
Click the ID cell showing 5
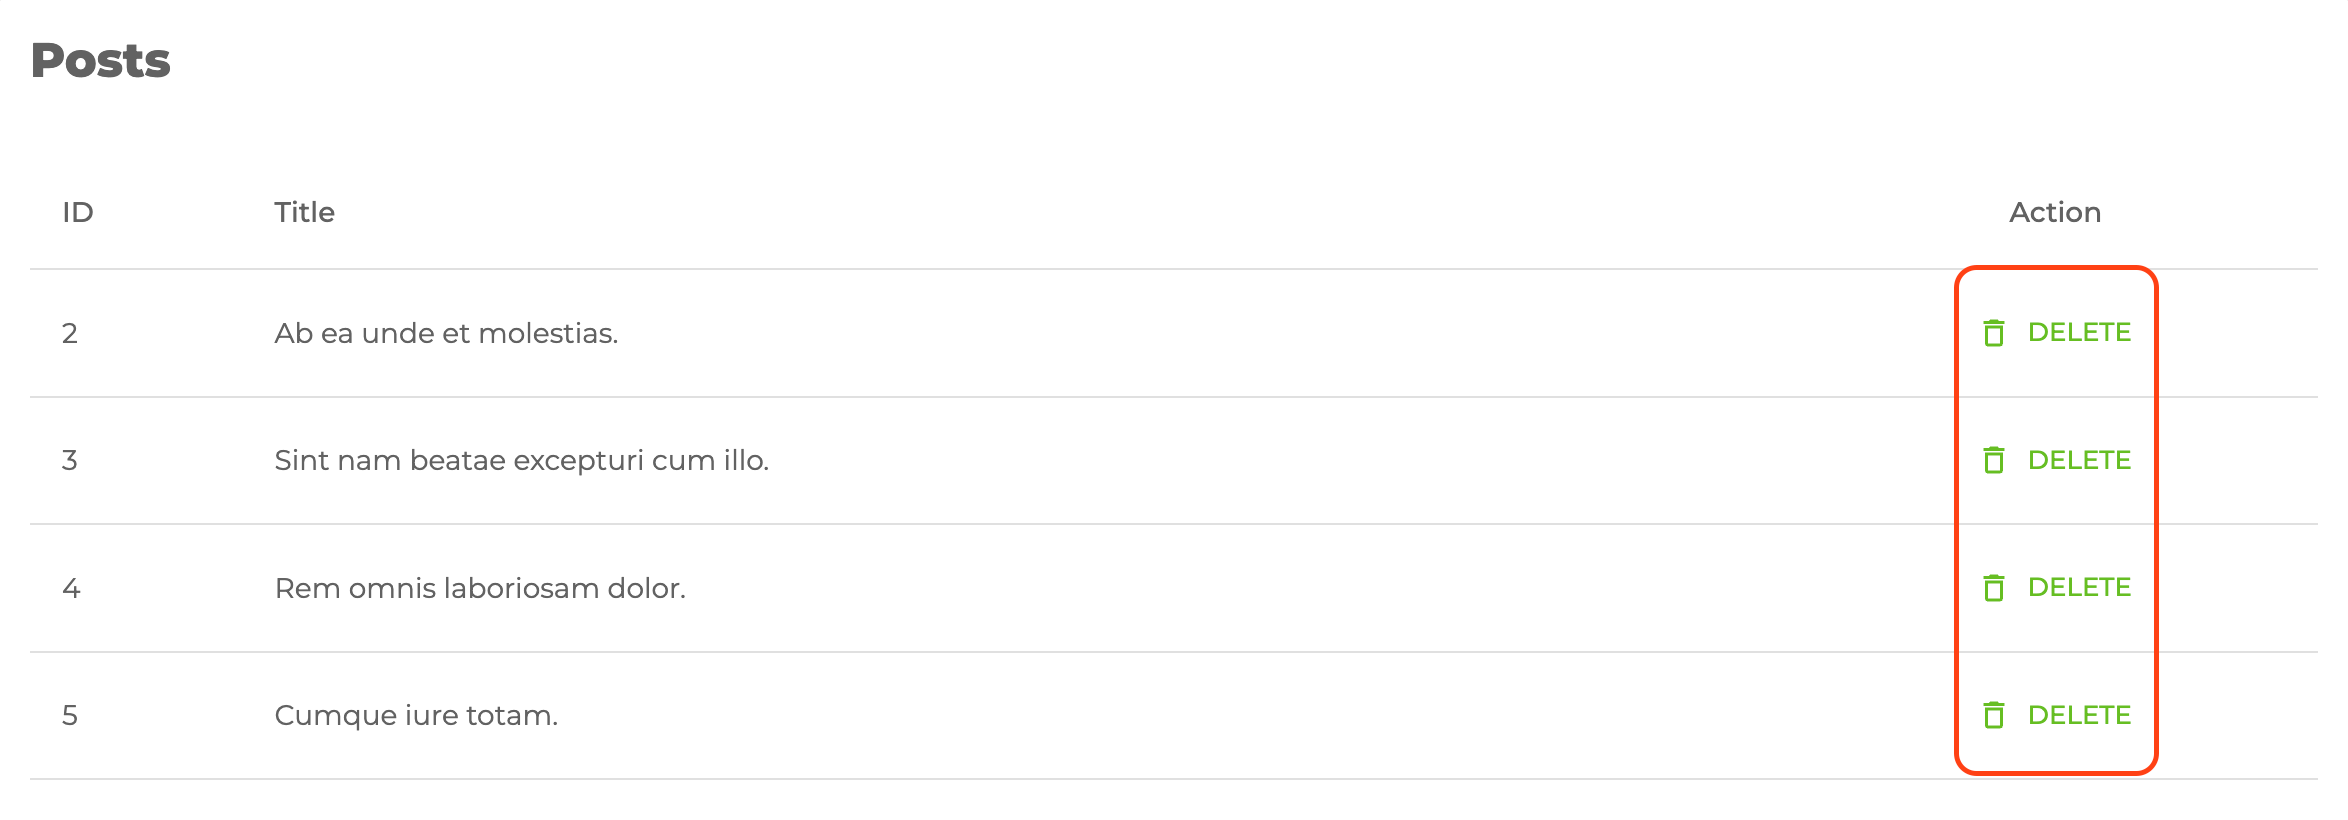(x=70, y=715)
